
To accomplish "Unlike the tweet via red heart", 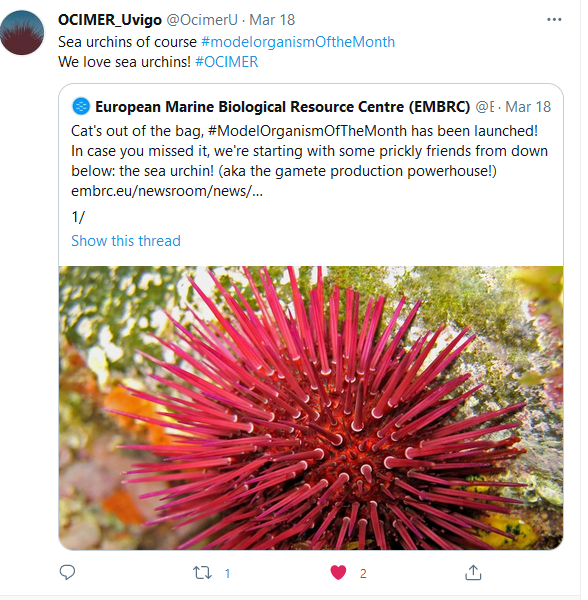I will click(338, 573).
